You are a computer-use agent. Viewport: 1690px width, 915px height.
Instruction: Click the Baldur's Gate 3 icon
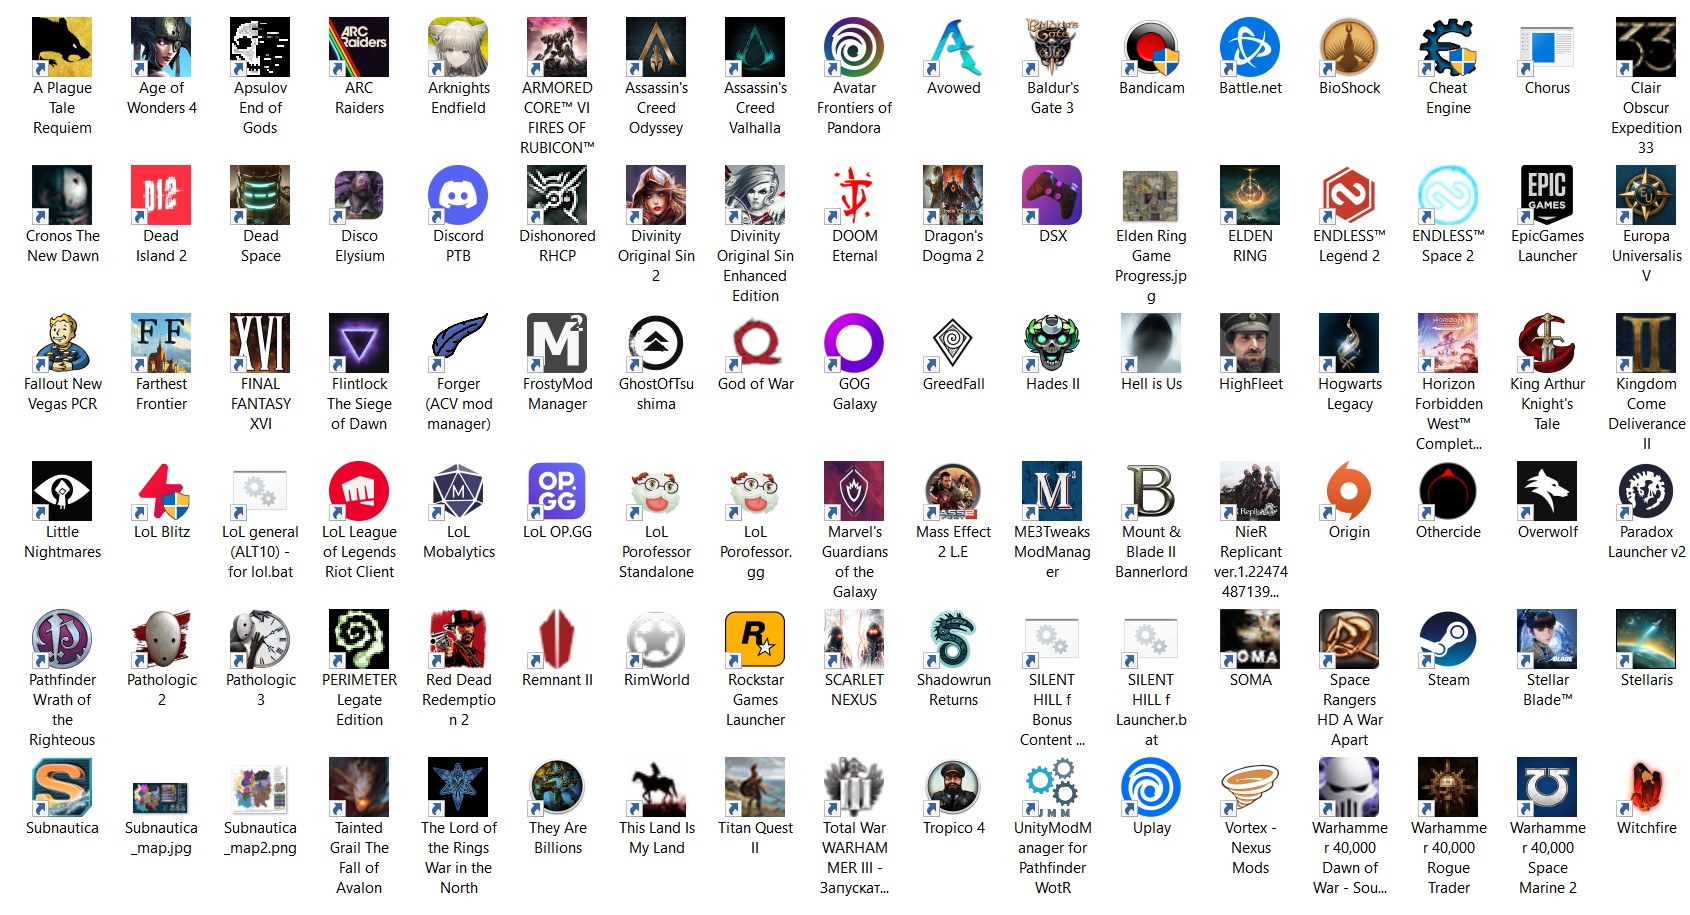[x=1052, y=47]
